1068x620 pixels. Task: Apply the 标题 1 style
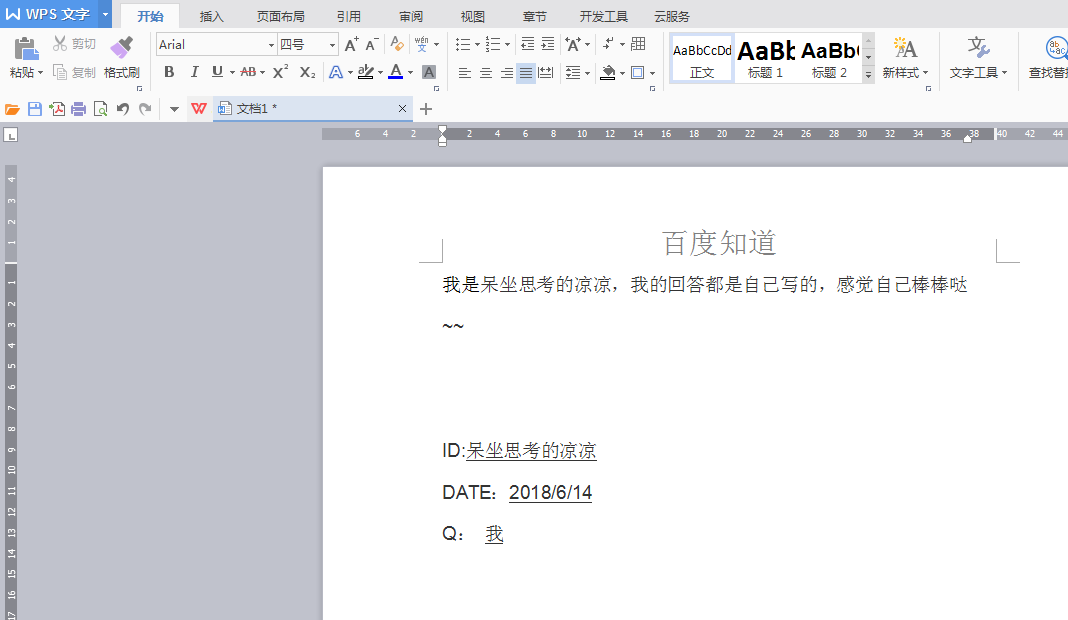click(765, 59)
